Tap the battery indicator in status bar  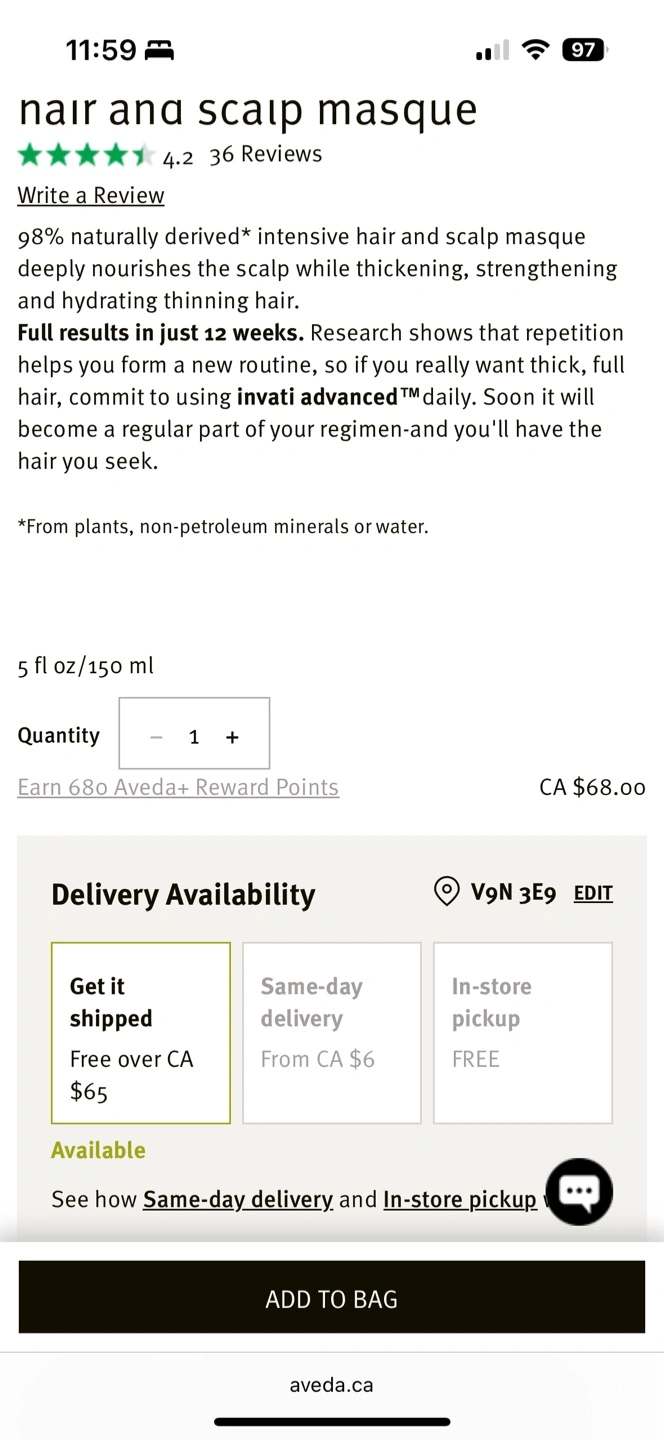[x=584, y=49]
